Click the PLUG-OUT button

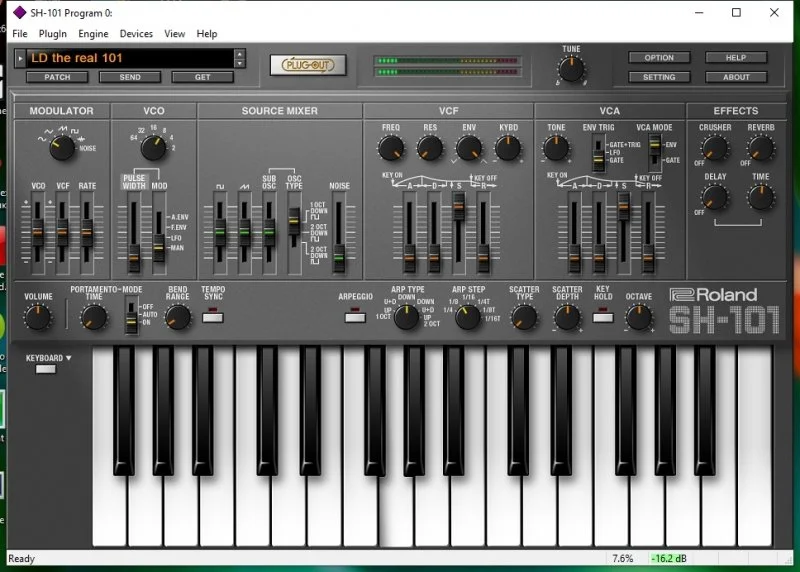(308, 65)
